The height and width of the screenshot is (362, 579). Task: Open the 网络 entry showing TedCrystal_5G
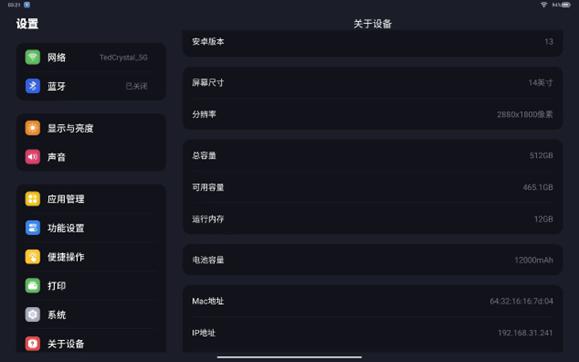tap(91, 57)
